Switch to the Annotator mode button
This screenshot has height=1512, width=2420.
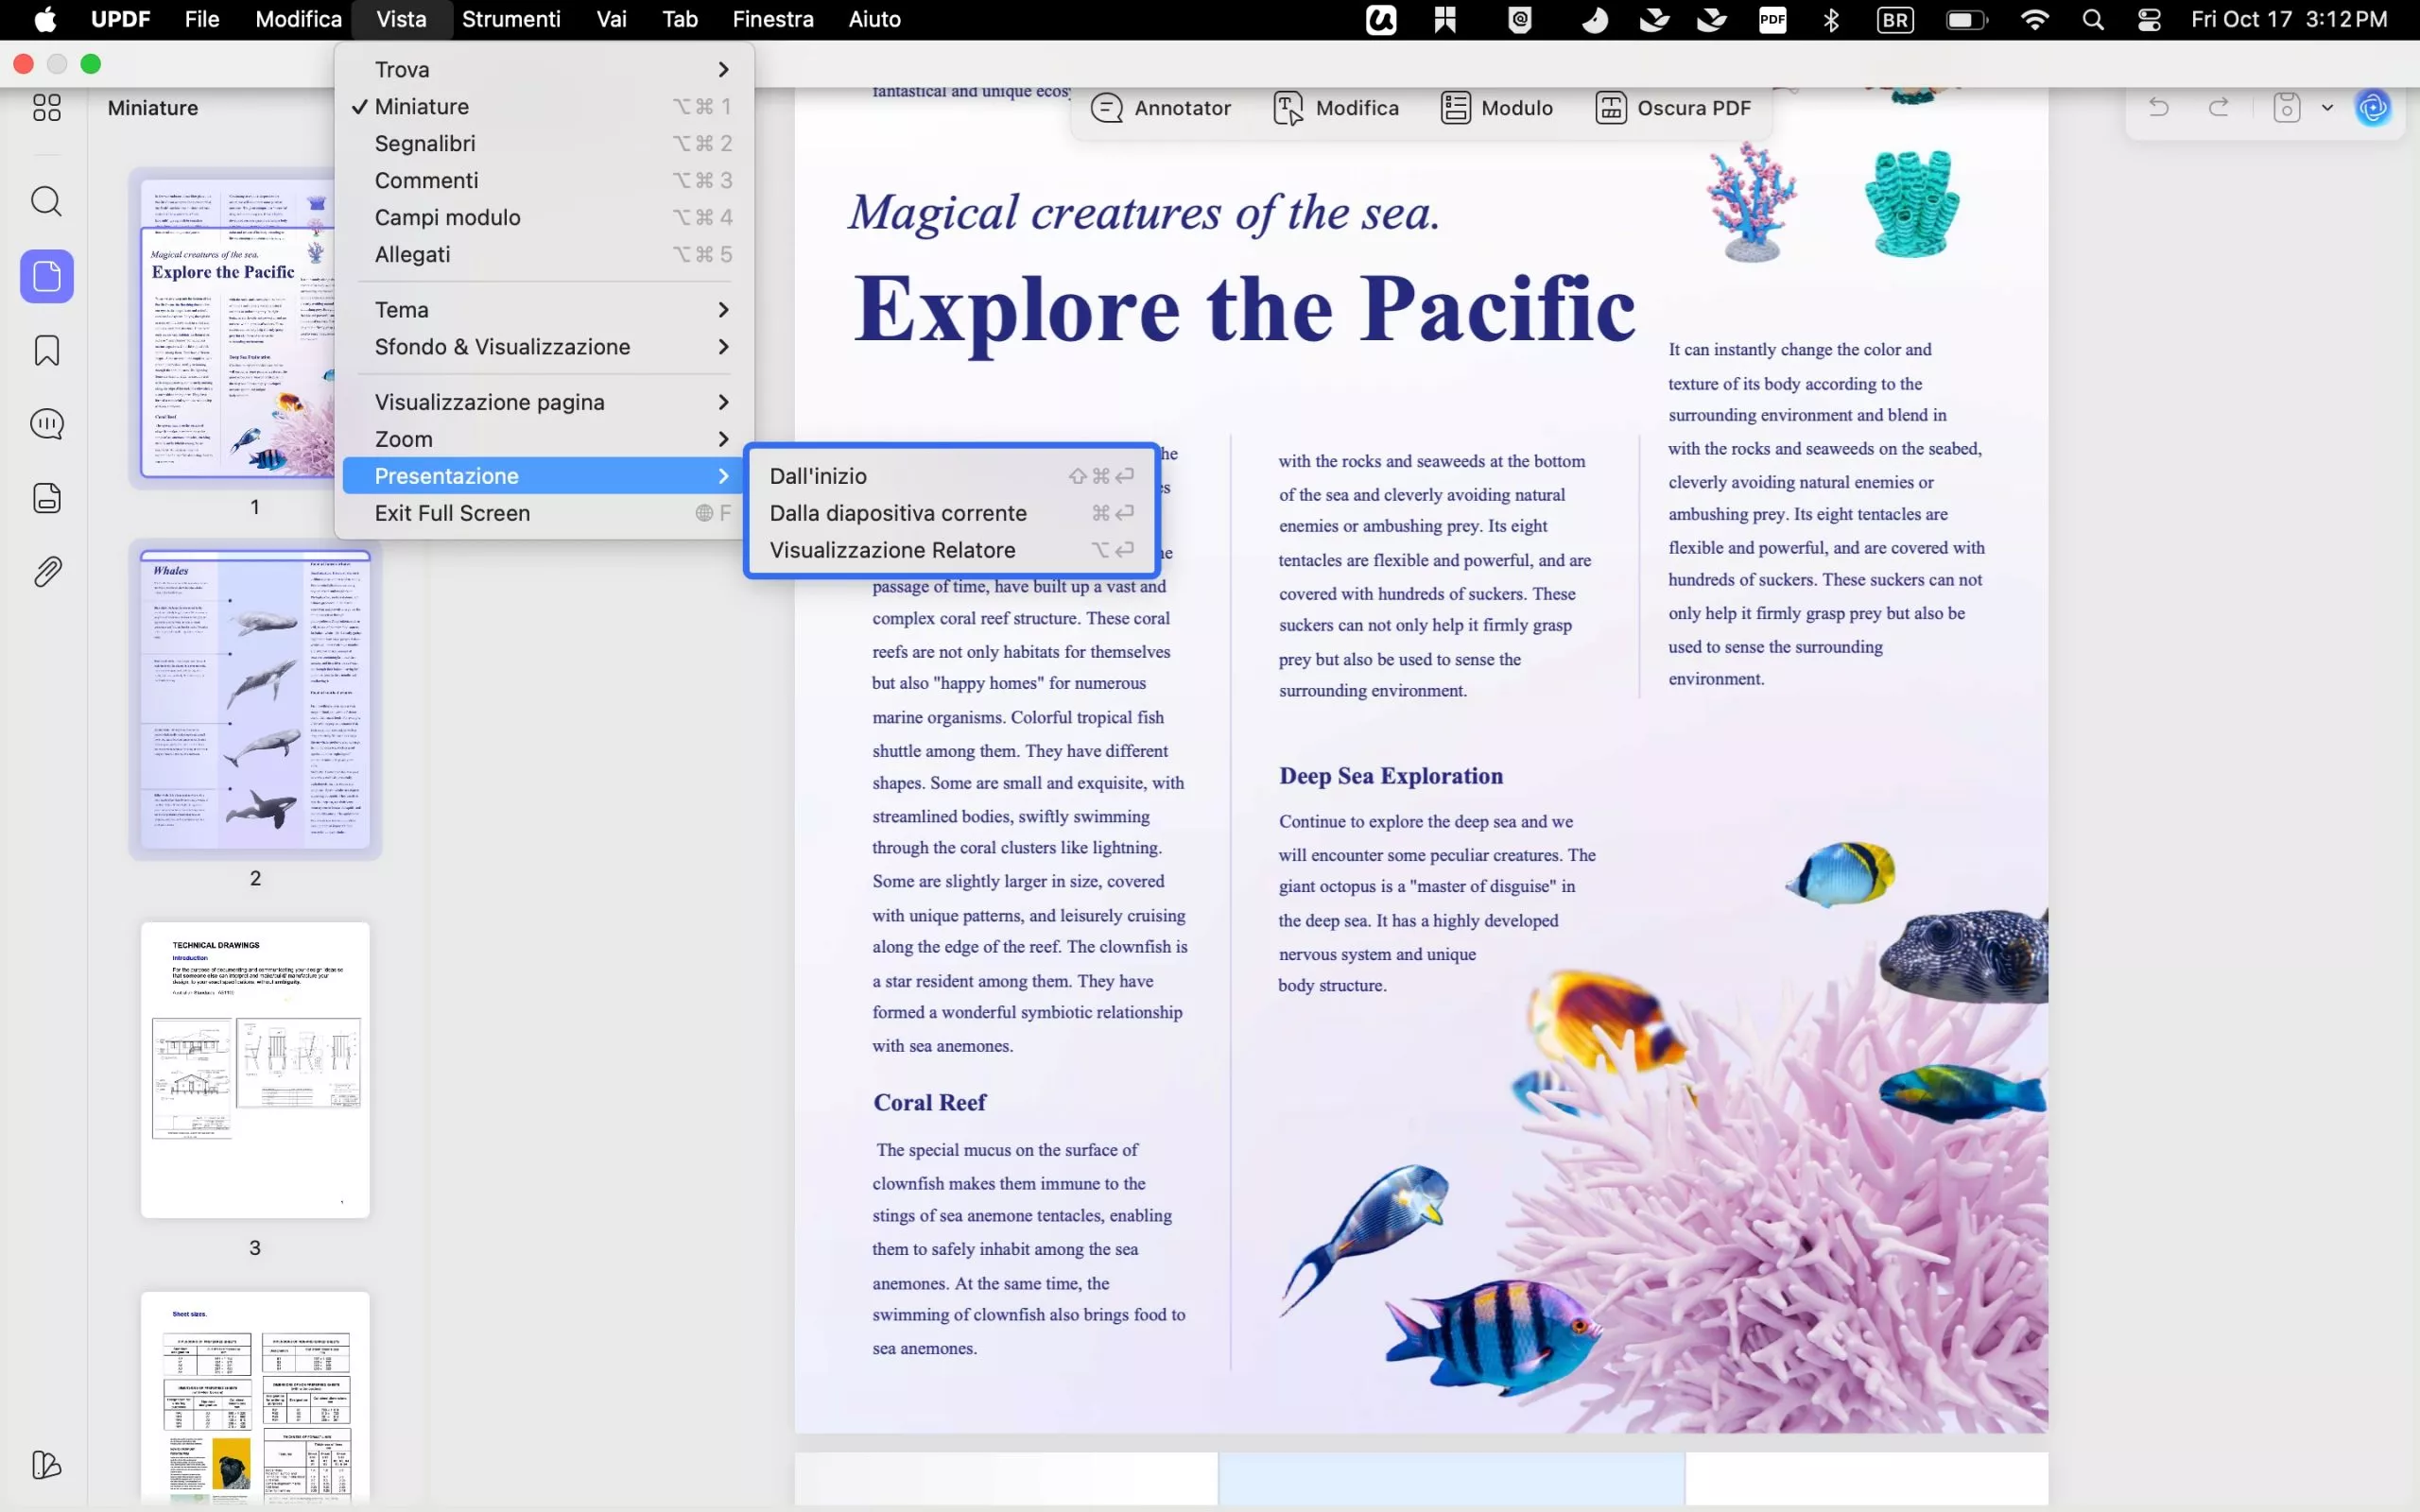[x=1161, y=108]
